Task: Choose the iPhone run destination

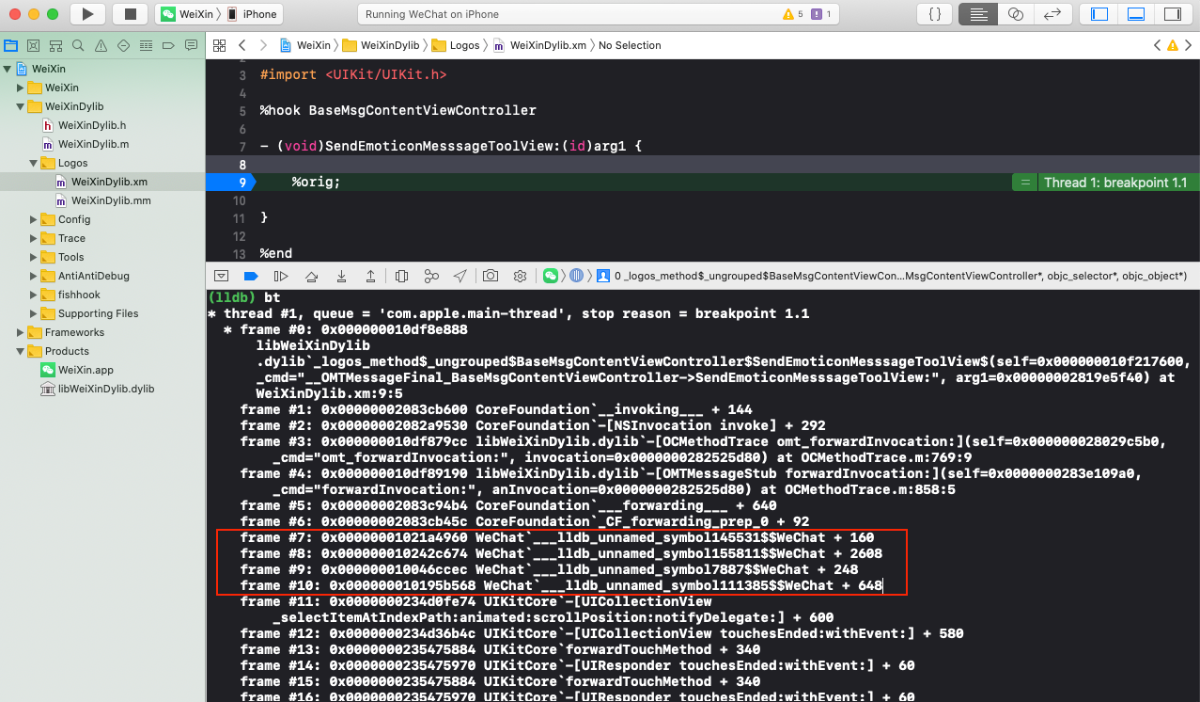Action: (x=251, y=14)
